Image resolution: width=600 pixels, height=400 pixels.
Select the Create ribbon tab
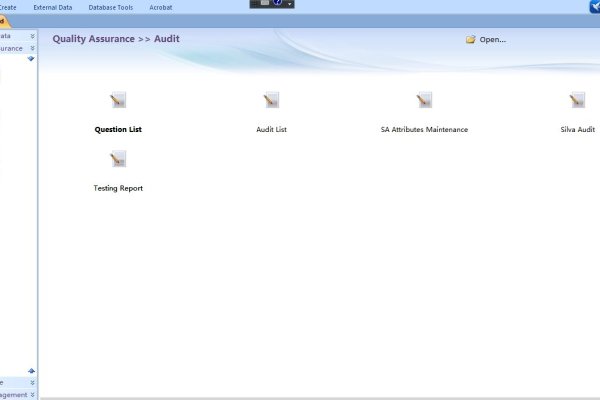click(x=8, y=7)
